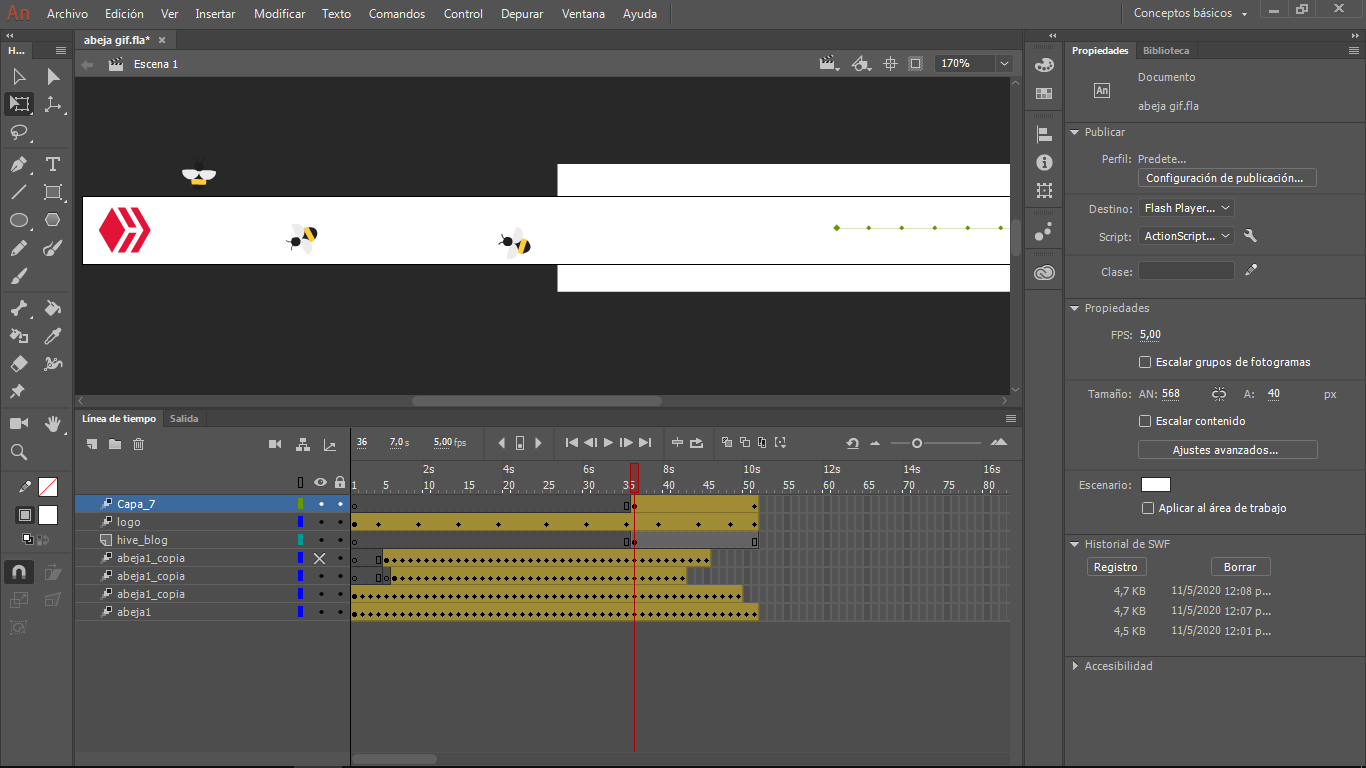Select the Paint Bucket tool
This screenshot has height=768, width=1366.
(53, 308)
